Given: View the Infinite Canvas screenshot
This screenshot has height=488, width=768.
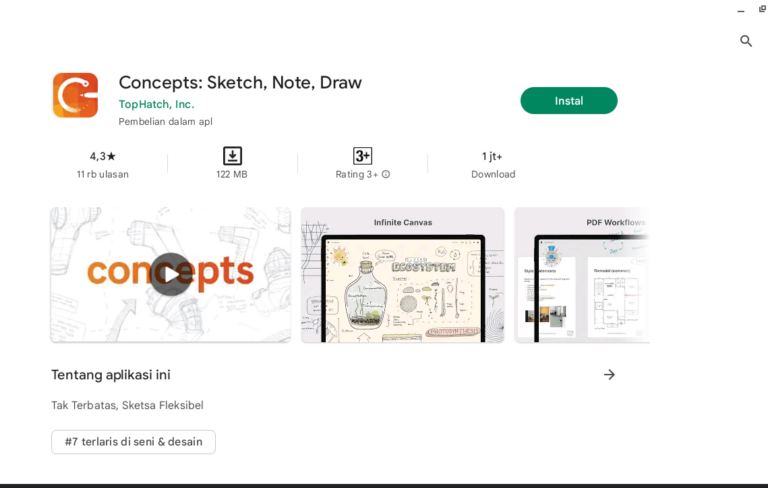Looking at the screenshot, I should [x=402, y=275].
